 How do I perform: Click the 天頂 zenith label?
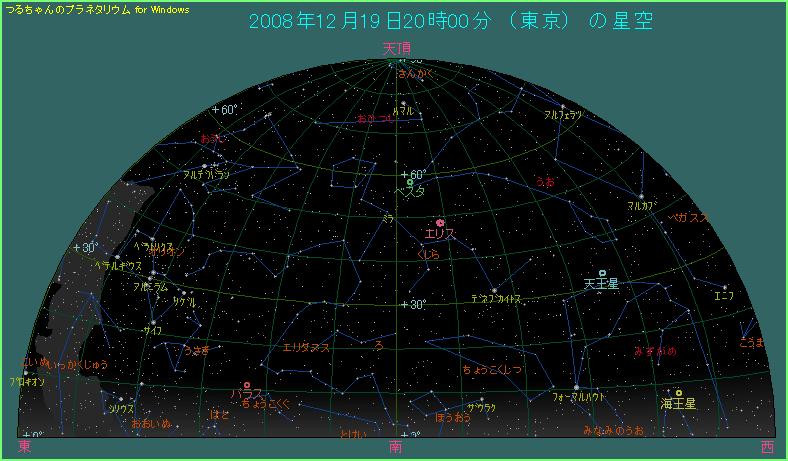coord(396,48)
